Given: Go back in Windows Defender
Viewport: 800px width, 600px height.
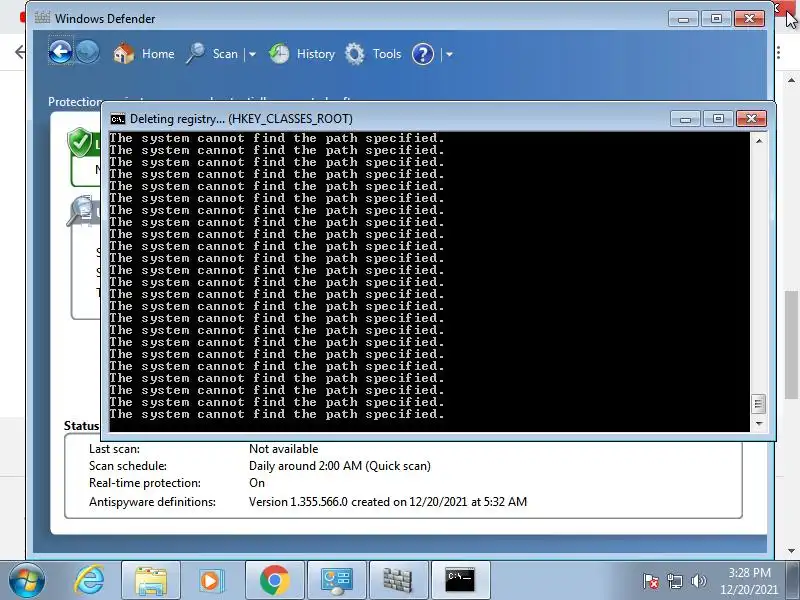Looking at the screenshot, I should click(x=60, y=52).
